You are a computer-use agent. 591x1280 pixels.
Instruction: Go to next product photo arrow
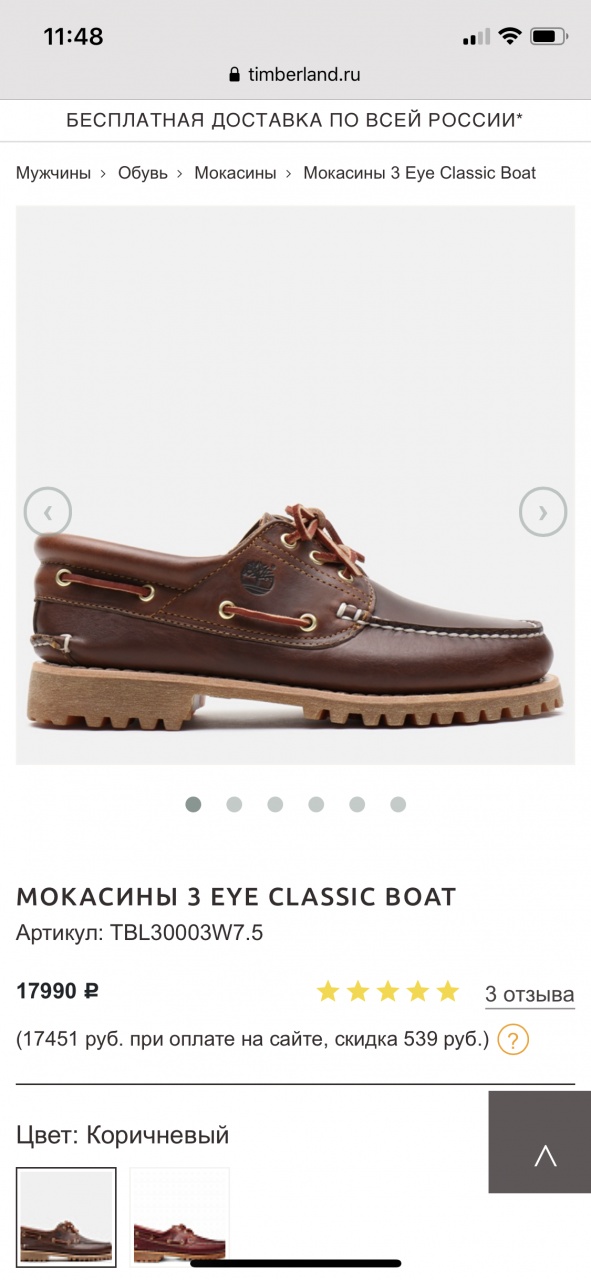click(543, 512)
